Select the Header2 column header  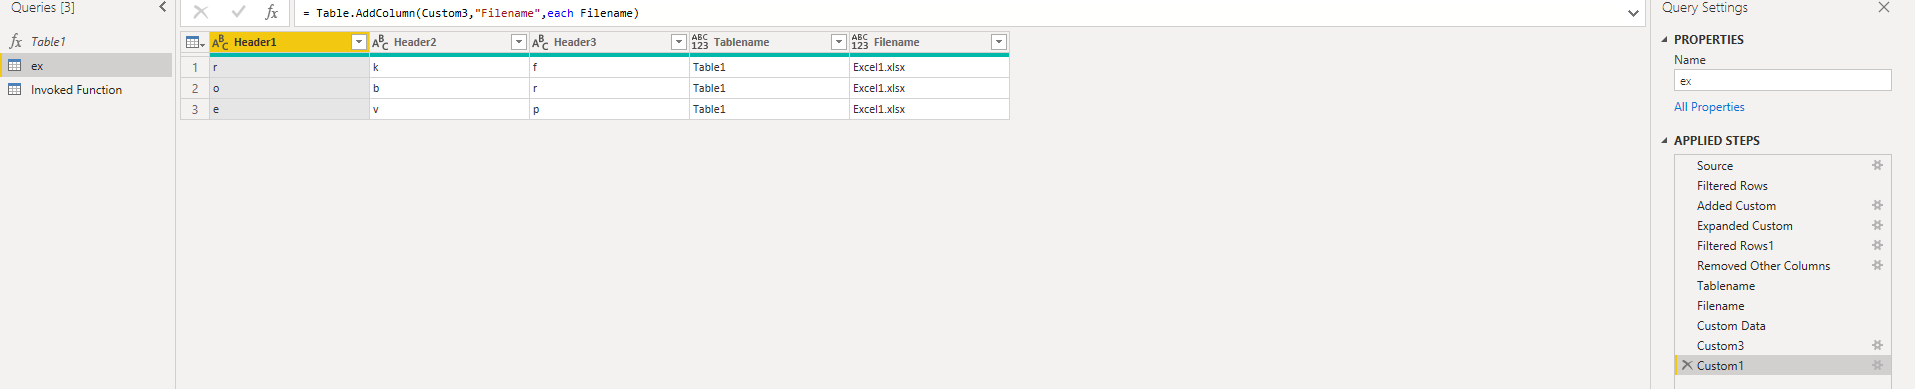449,42
